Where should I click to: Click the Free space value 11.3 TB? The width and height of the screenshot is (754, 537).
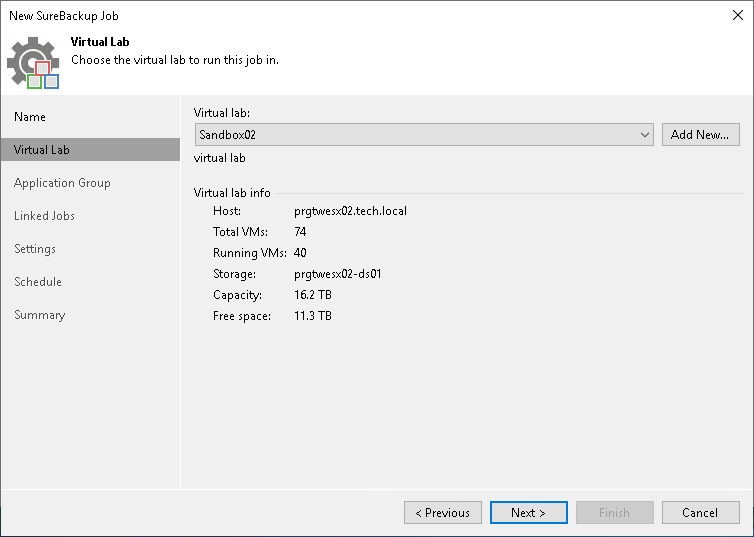(313, 316)
